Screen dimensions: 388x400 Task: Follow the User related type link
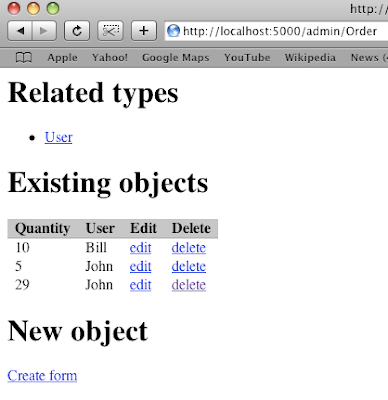tap(59, 137)
